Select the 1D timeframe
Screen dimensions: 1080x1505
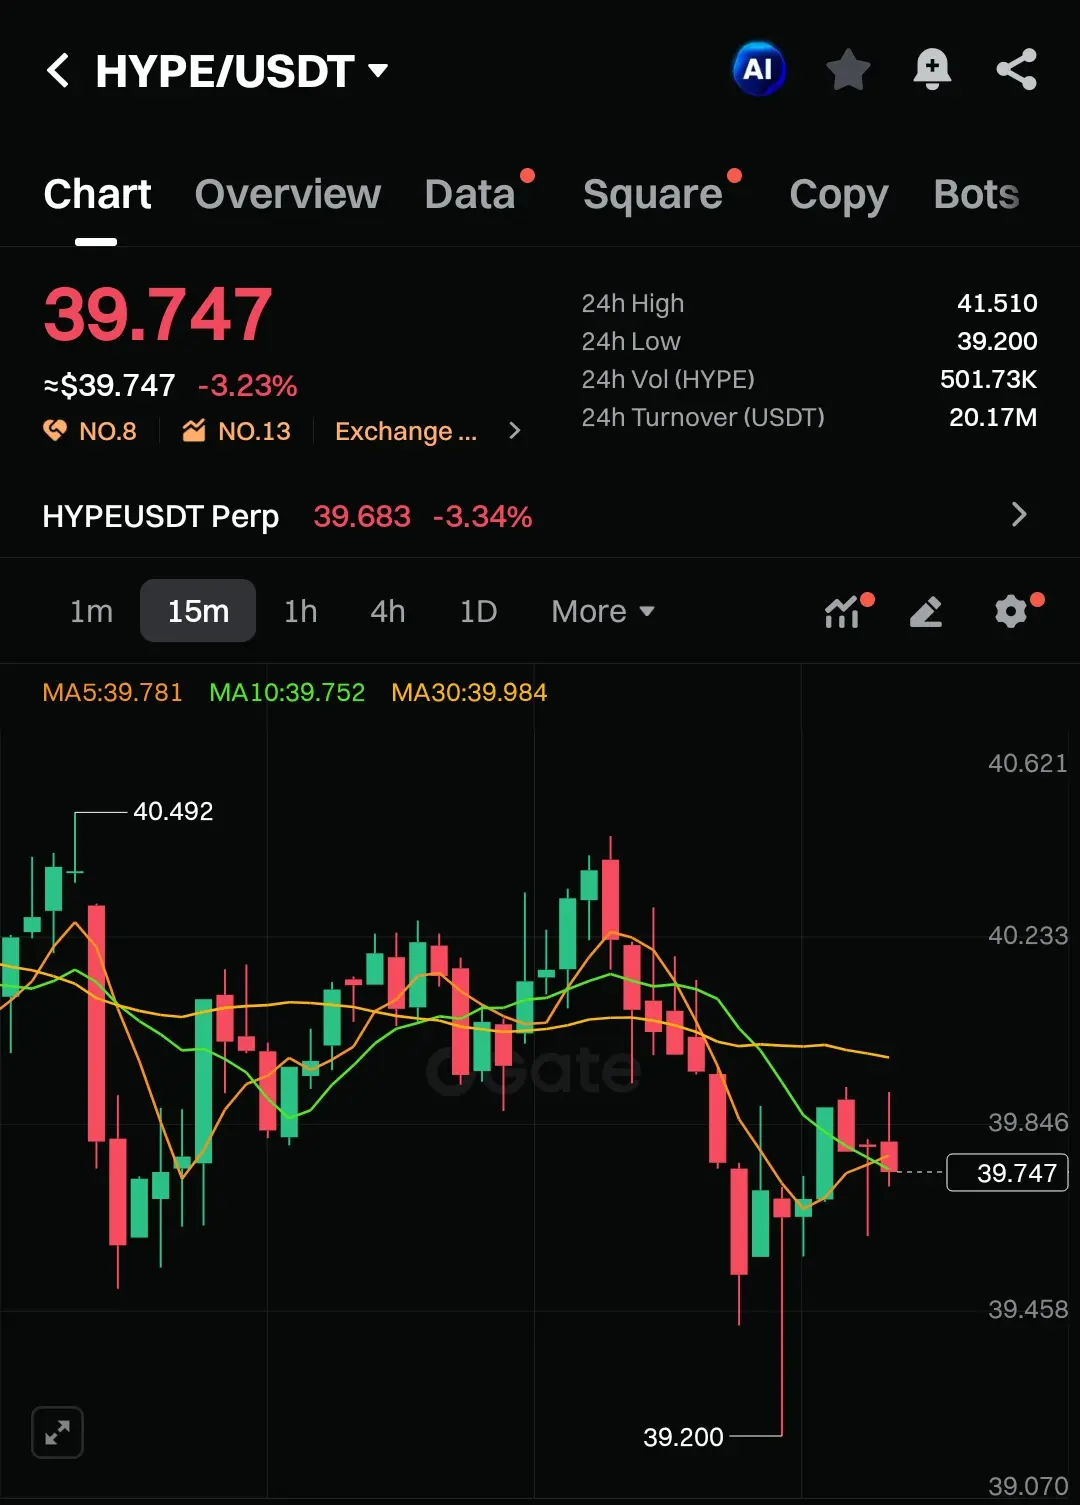click(478, 611)
